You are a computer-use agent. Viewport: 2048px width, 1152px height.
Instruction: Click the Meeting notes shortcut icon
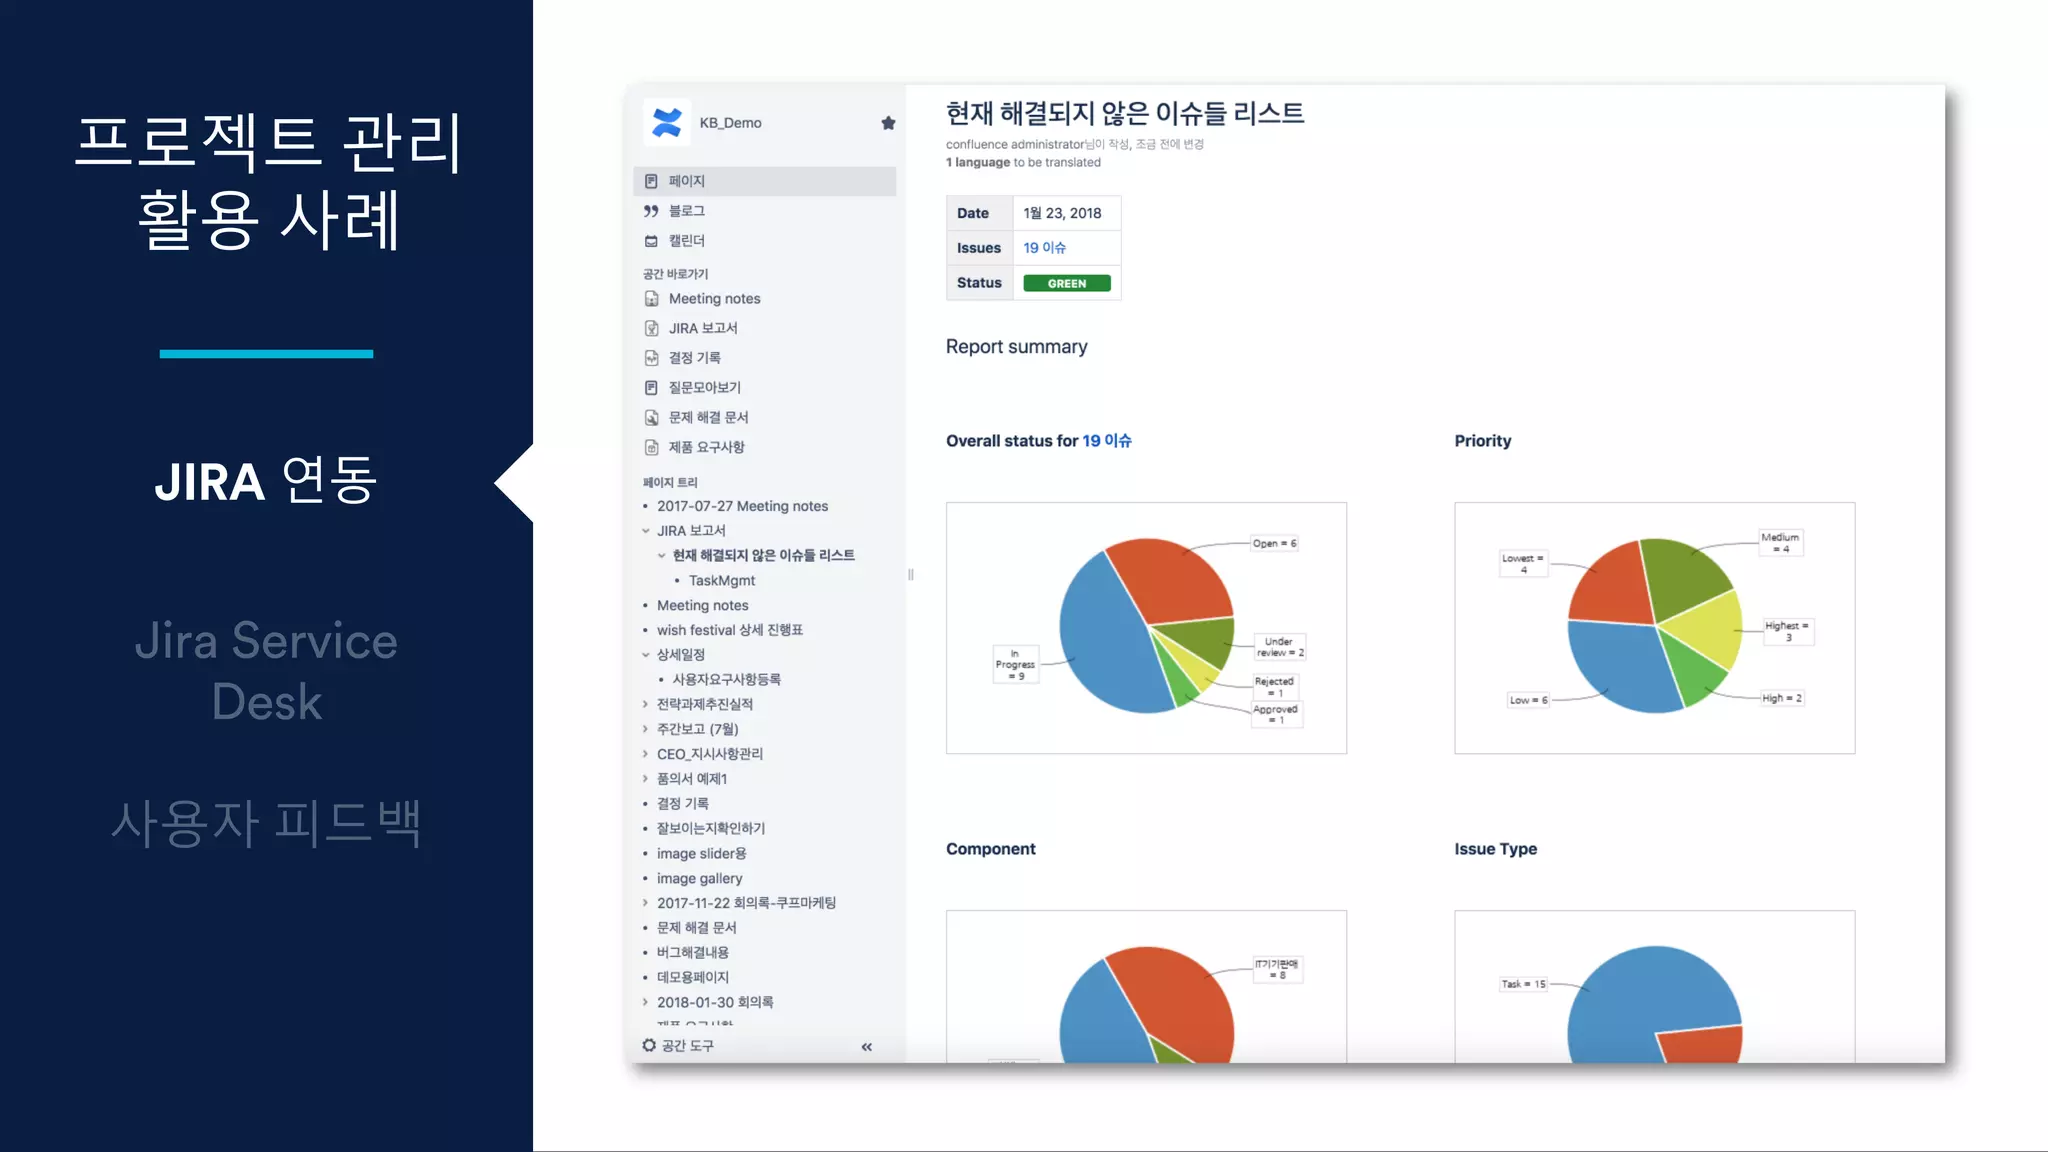click(652, 299)
